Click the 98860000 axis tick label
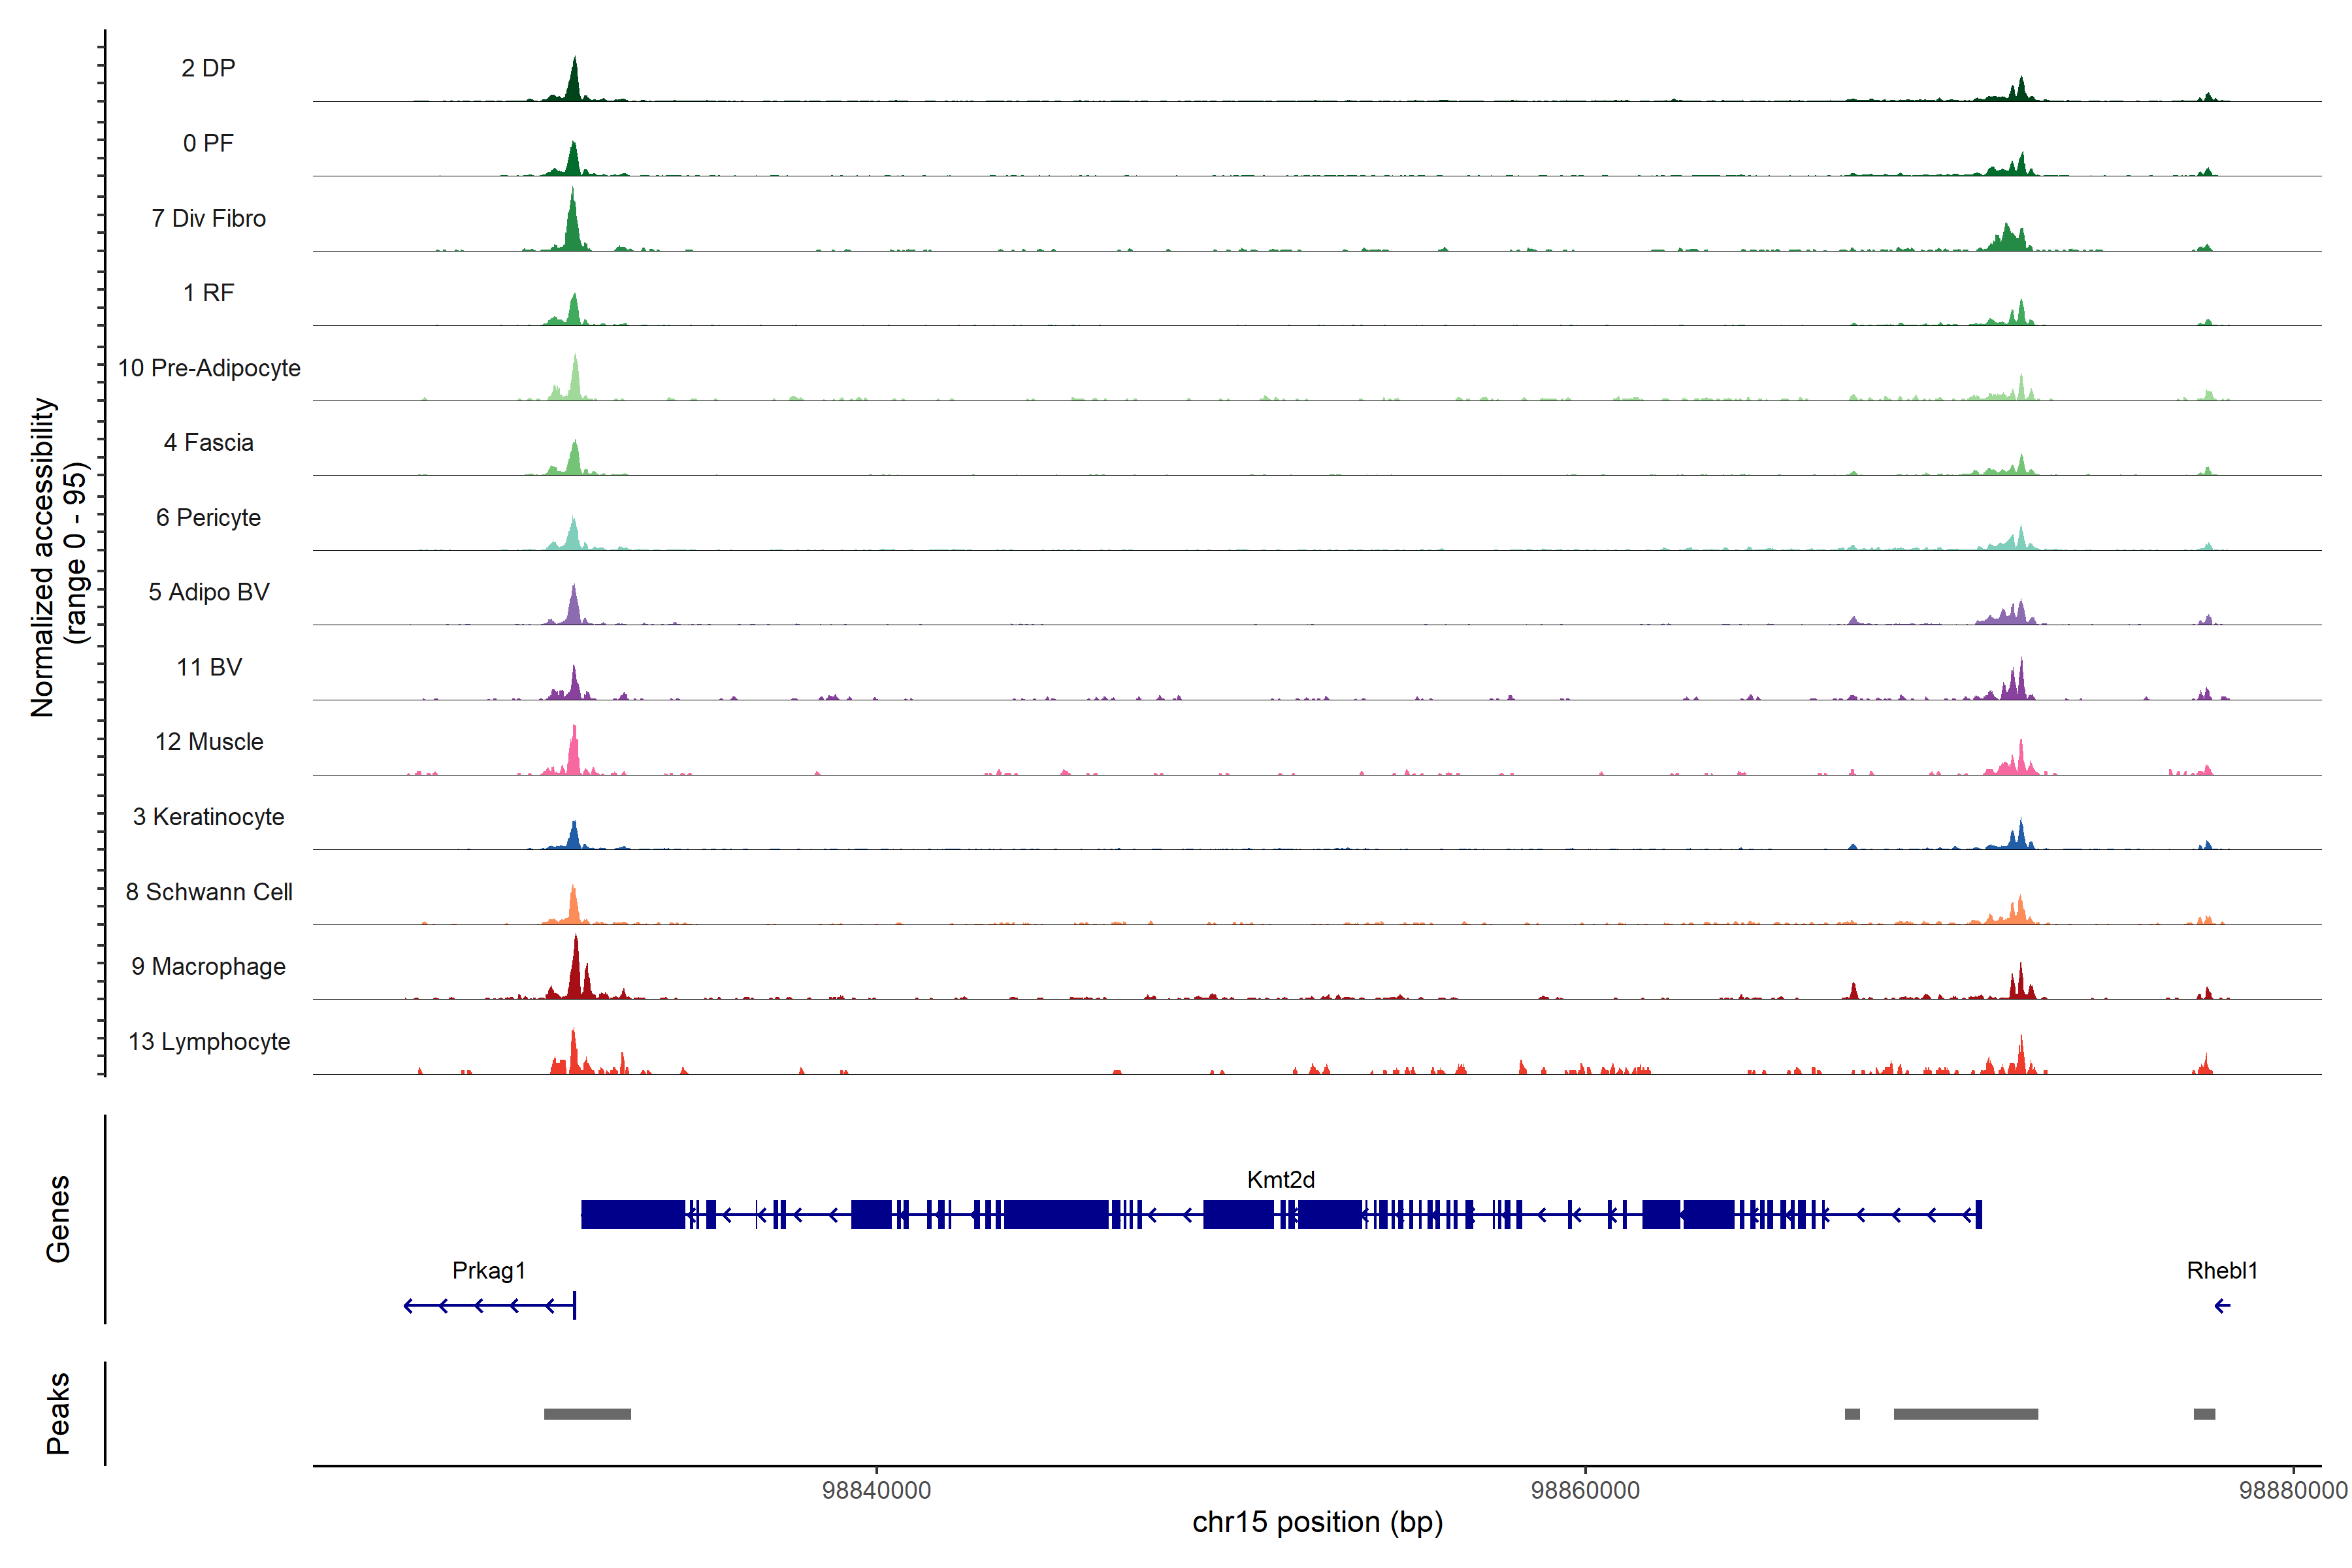The image size is (2352, 1568). pyautogui.click(x=1585, y=1490)
